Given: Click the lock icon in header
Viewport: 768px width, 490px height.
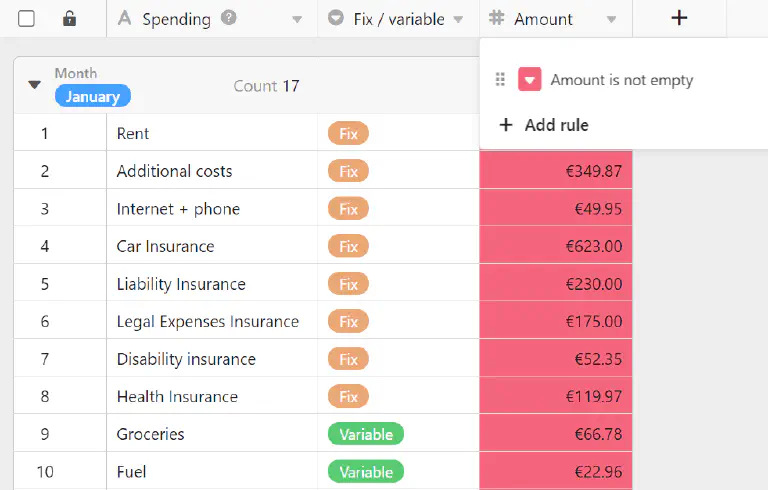Looking at the screenshot, I should pyautogui.click(x=69, y=18).
